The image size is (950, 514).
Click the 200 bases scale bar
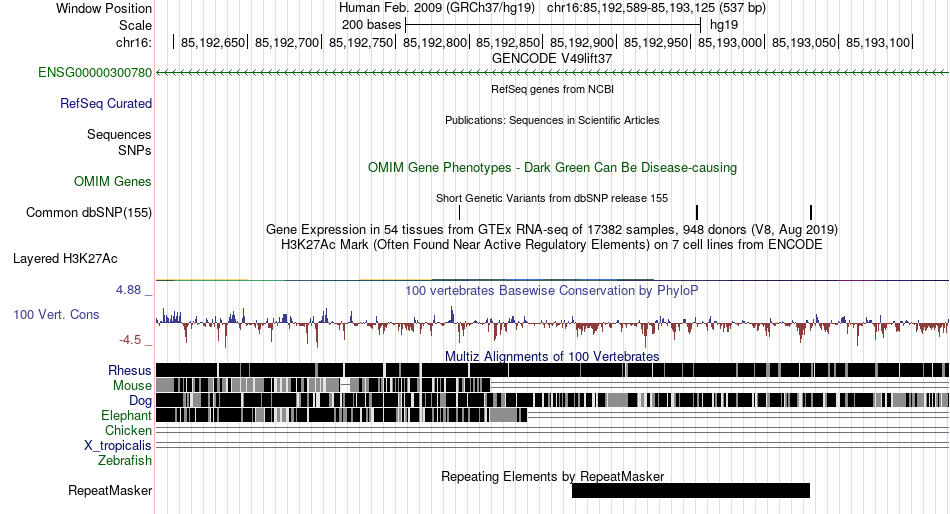click(x=553, y=25)
